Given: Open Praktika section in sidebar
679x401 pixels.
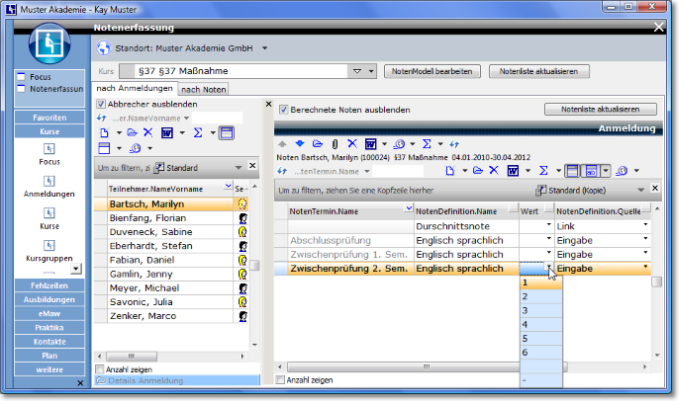Looking at the screenshot, I should [49, 327].
